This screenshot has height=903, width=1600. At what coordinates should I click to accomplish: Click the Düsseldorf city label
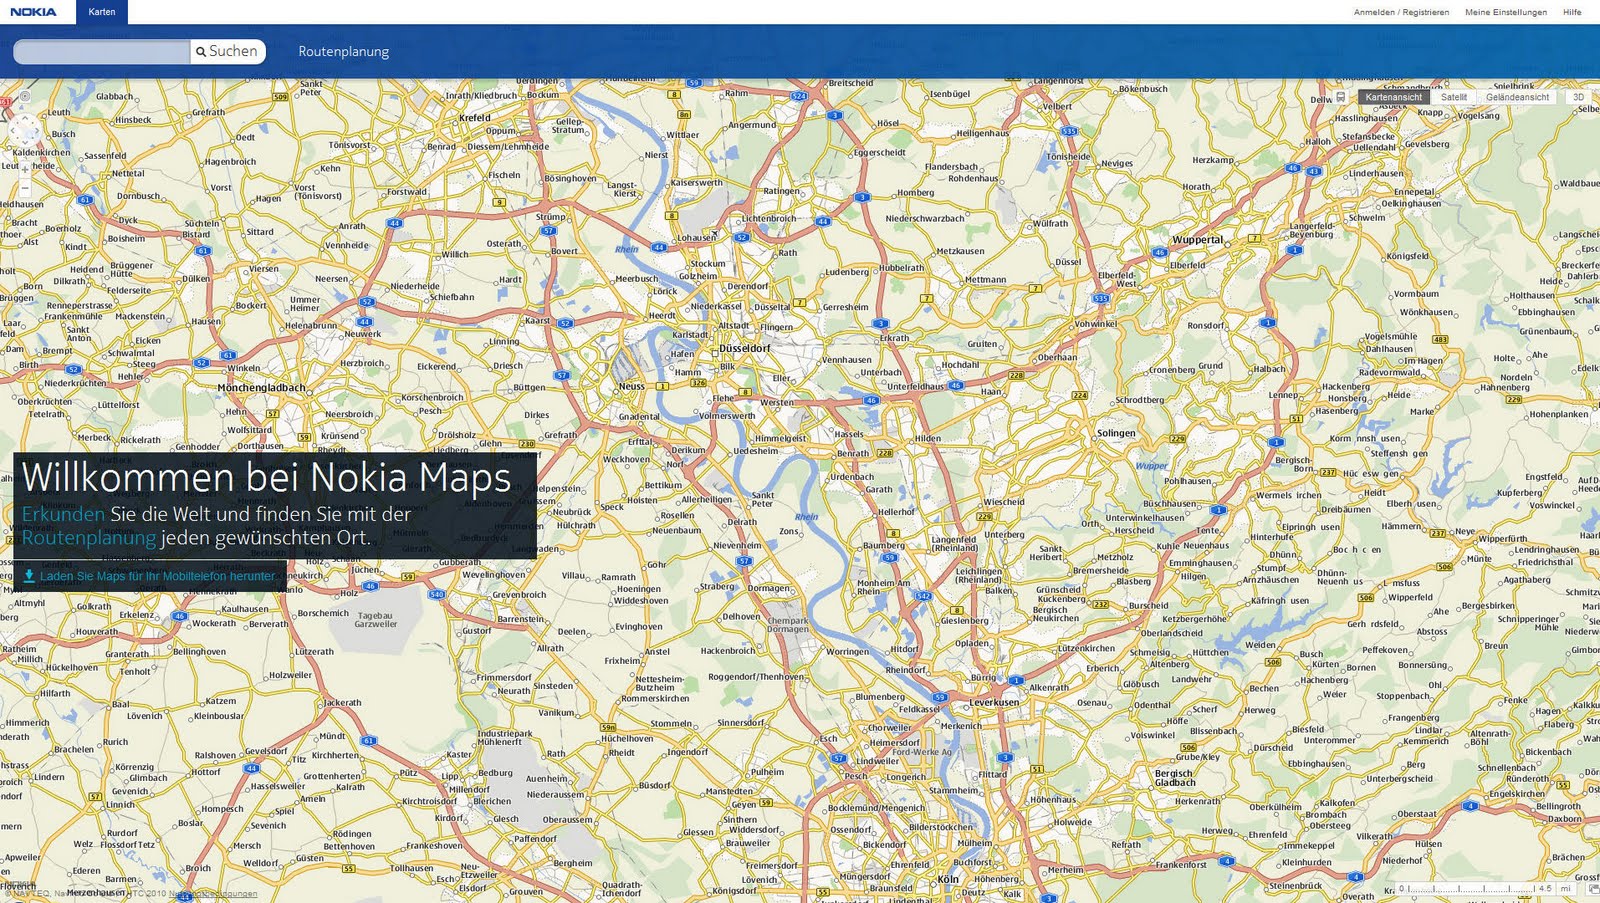pyautogui.click(x=745, y=349)
